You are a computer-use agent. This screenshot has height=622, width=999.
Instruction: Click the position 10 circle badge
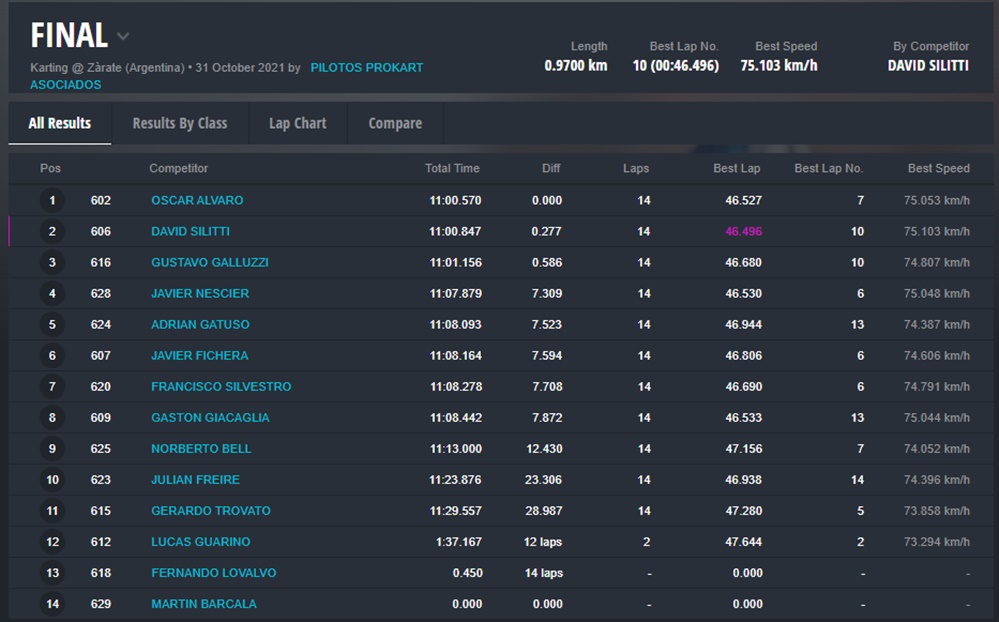tap(52, 480)
